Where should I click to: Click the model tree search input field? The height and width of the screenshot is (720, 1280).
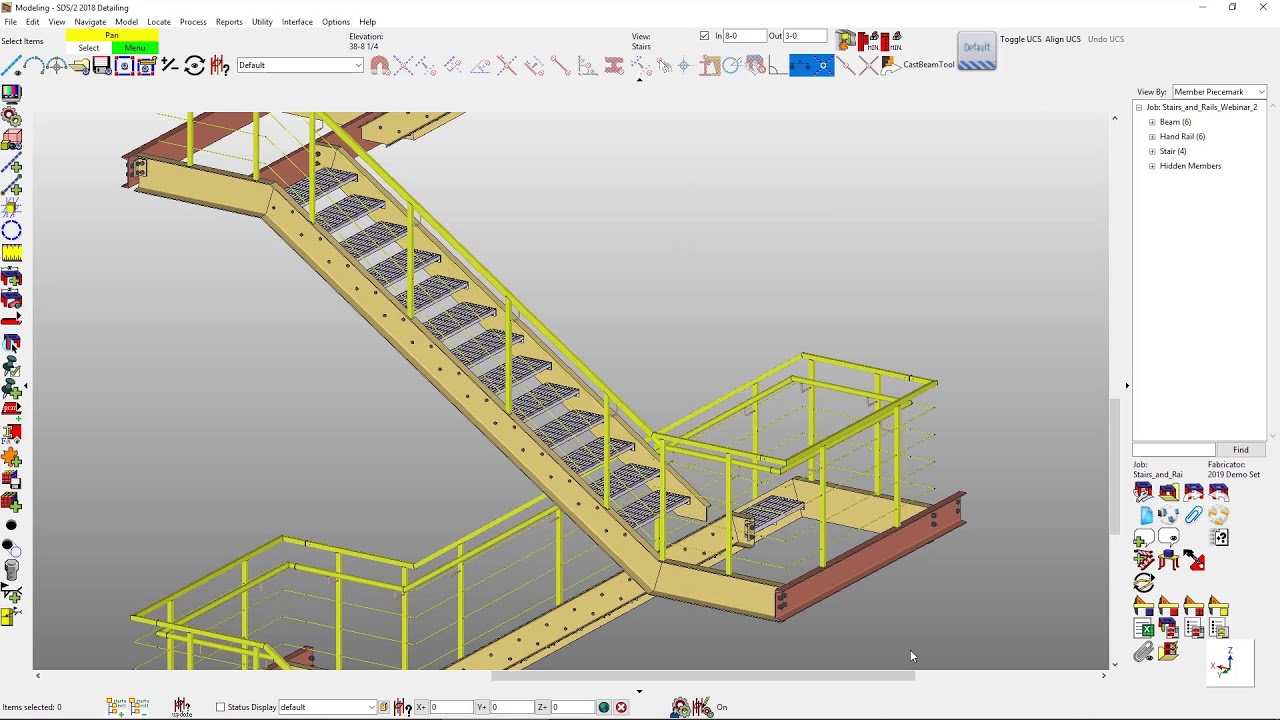[x=1173, y=450]
